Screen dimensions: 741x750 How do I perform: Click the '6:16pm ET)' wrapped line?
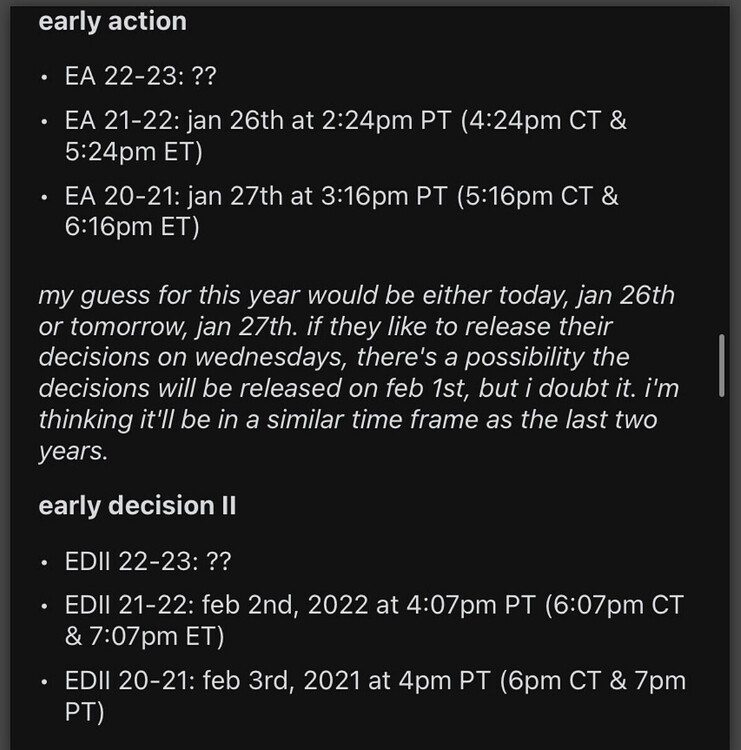[x=132, y=227]
